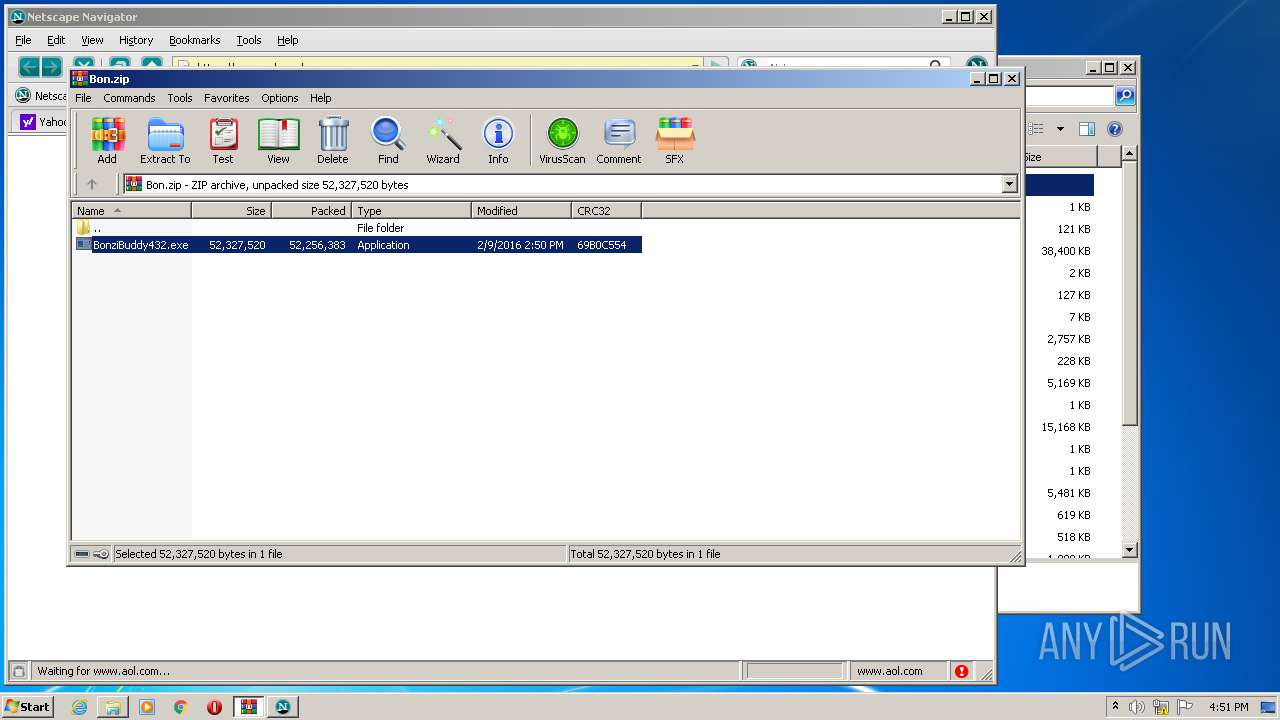Sort by the Packed column header
The height and width of the screenshot is (720, 1280).
coord(311,210)
